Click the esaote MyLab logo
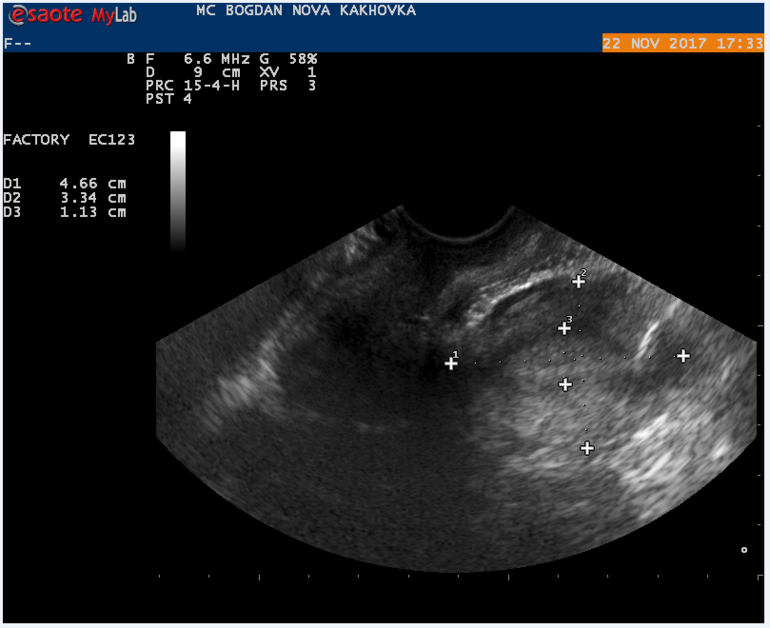 70,16
